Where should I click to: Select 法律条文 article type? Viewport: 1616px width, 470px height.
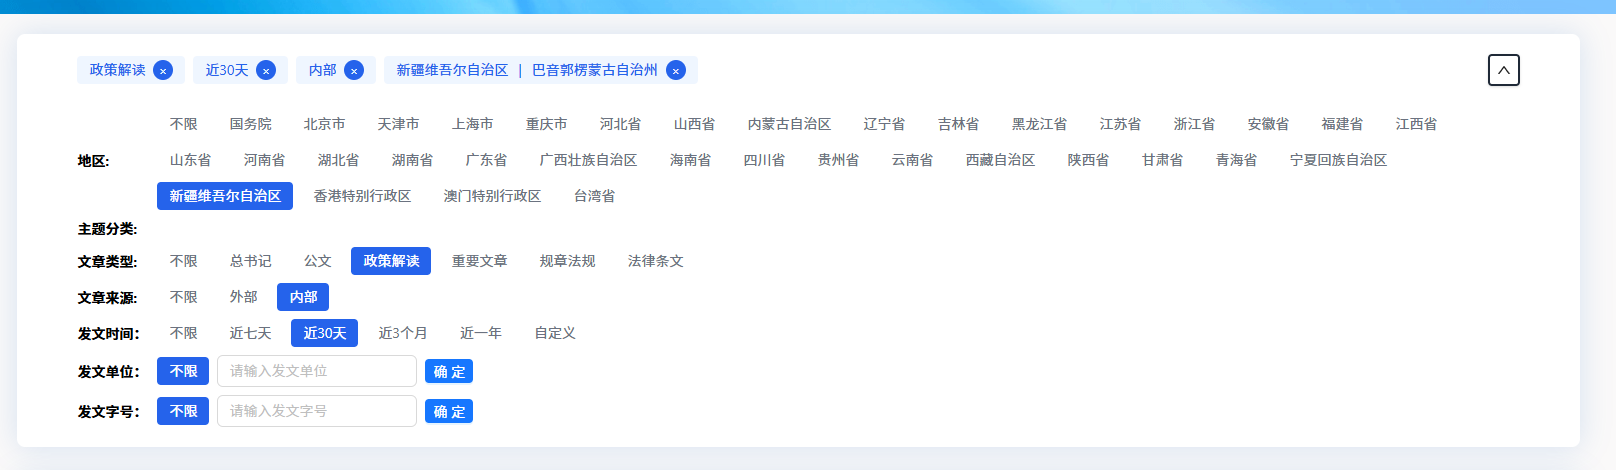click(655, 261)
